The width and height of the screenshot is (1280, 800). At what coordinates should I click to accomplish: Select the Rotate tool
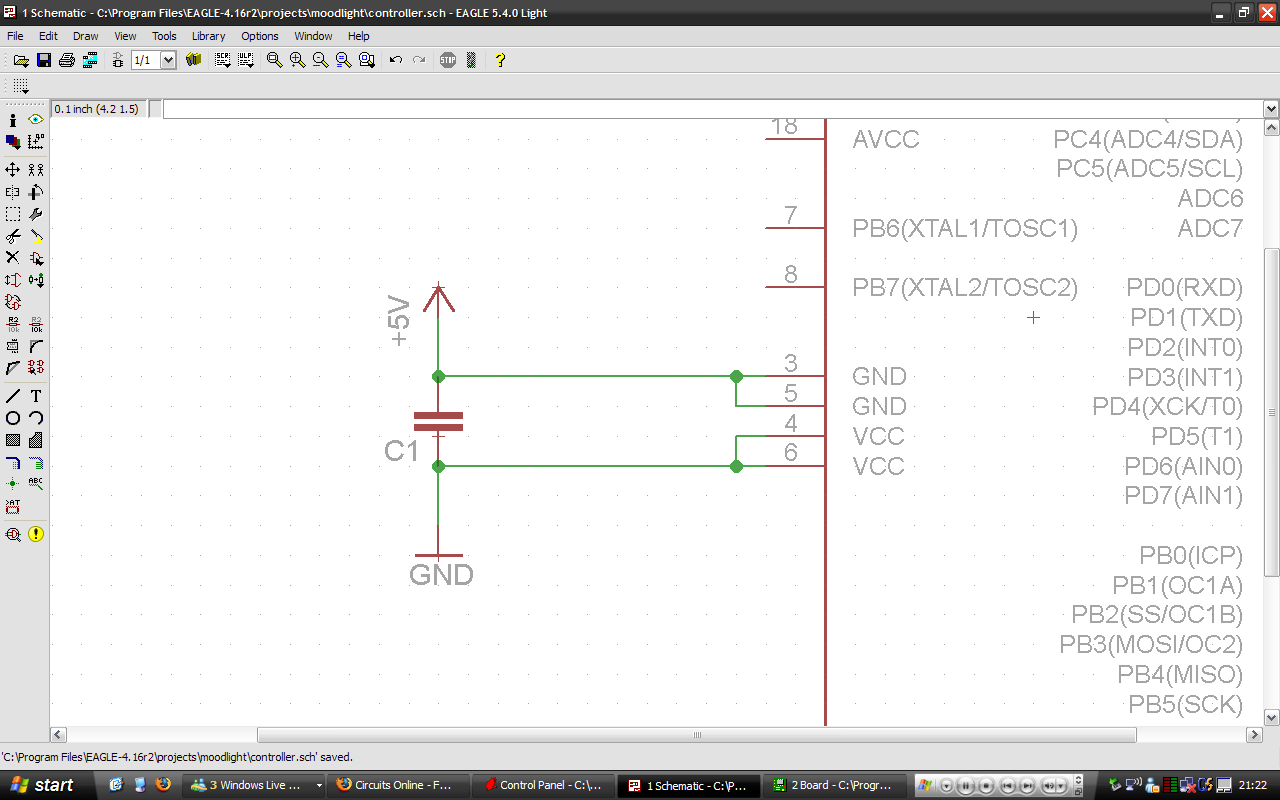tap(36, 192)
